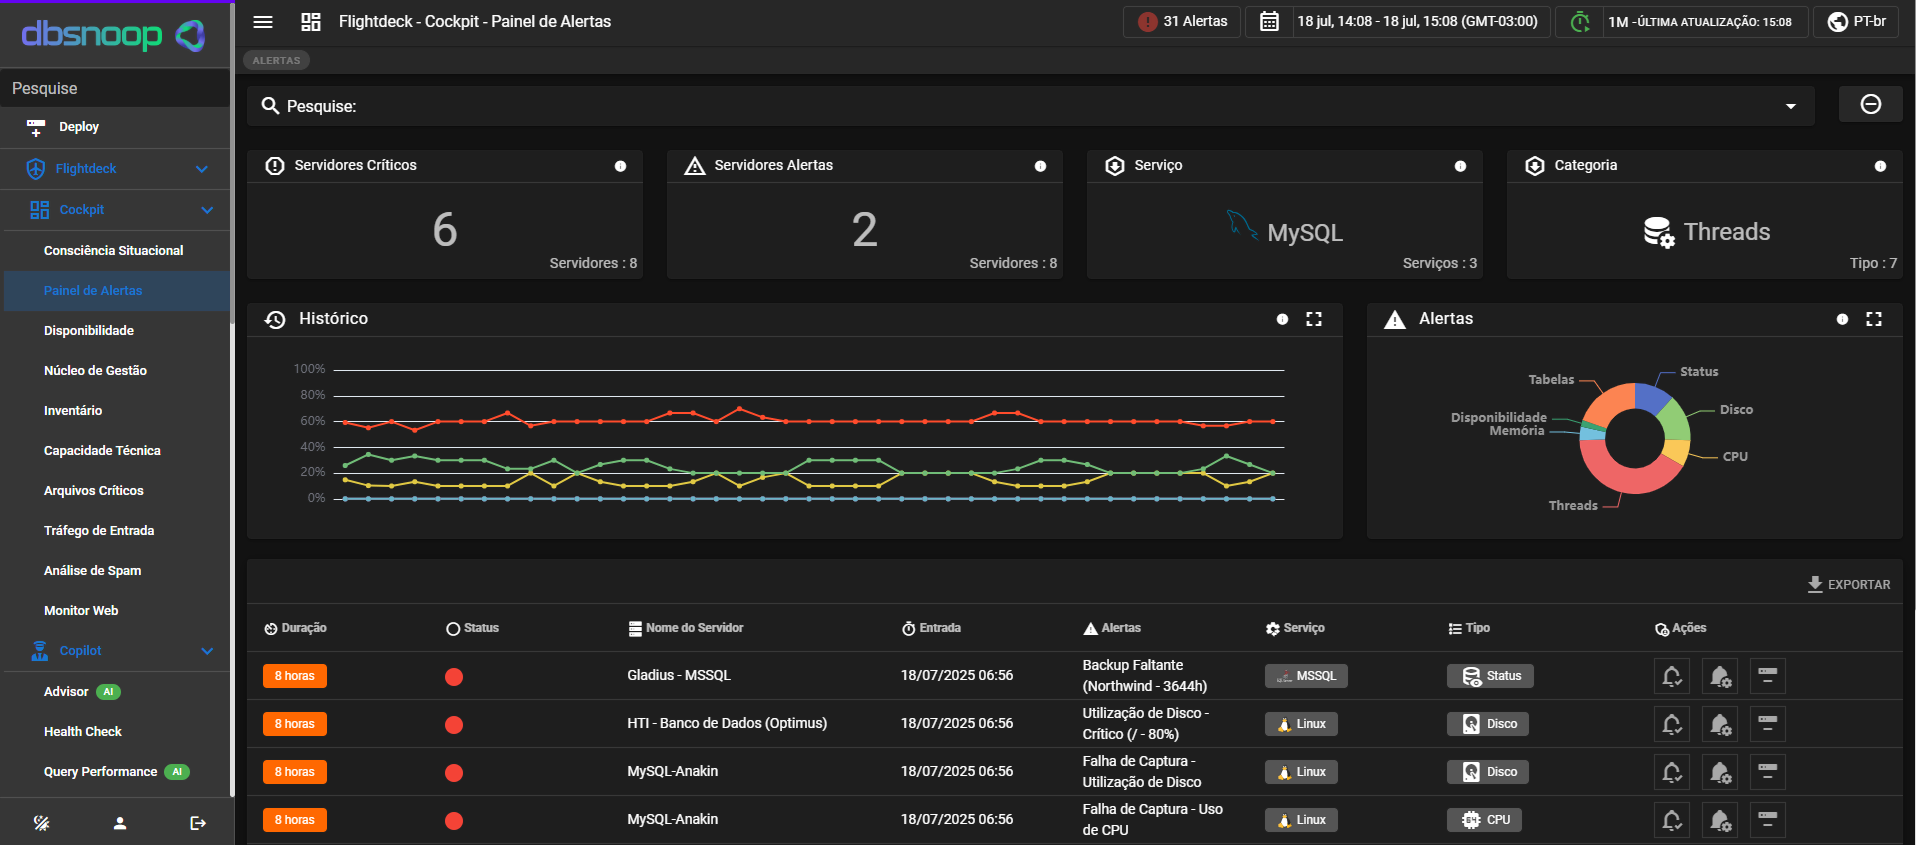Expand the Alertas chart to fullscreen
Viewport: 1916px width, 845px height.
click(1873, 319)
